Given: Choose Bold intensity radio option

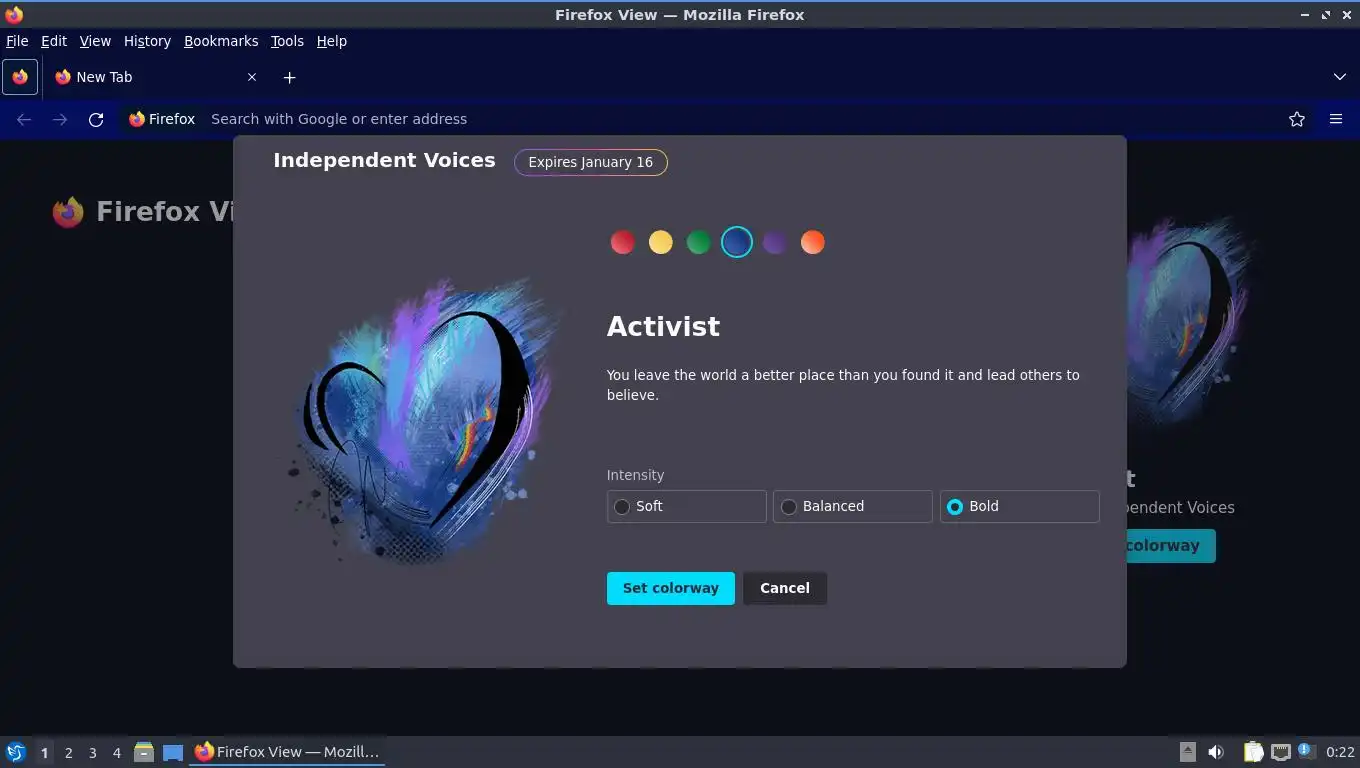Looking at the screenshot, I should pyautogui.click(x=1020, y=506).
